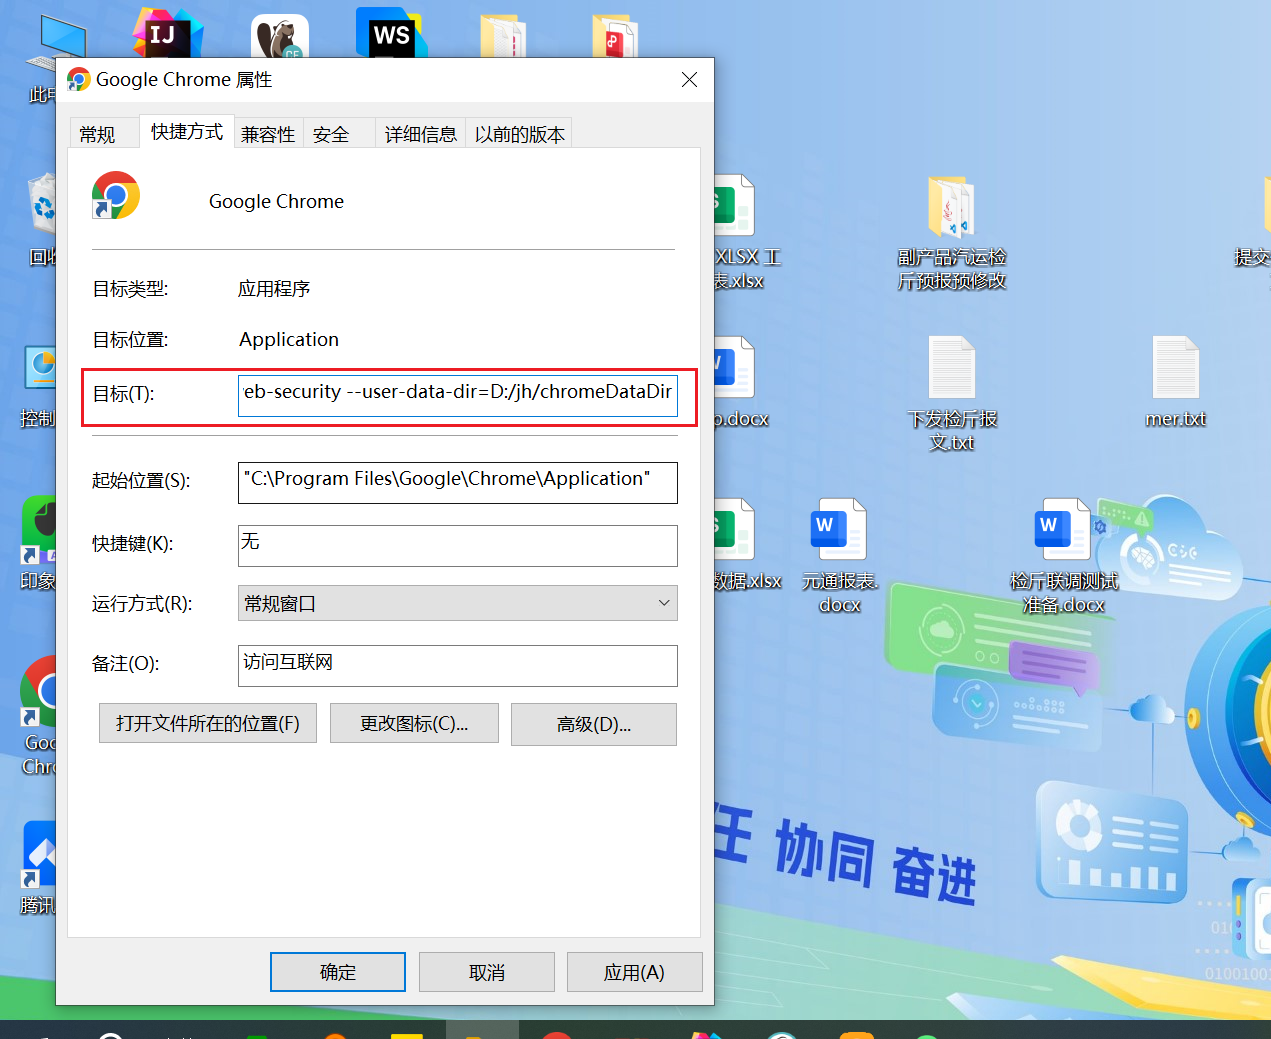Select the animal-logo app icon beside IntelliJ
The image size is (1271, 1039).
[x=279, y=37]
